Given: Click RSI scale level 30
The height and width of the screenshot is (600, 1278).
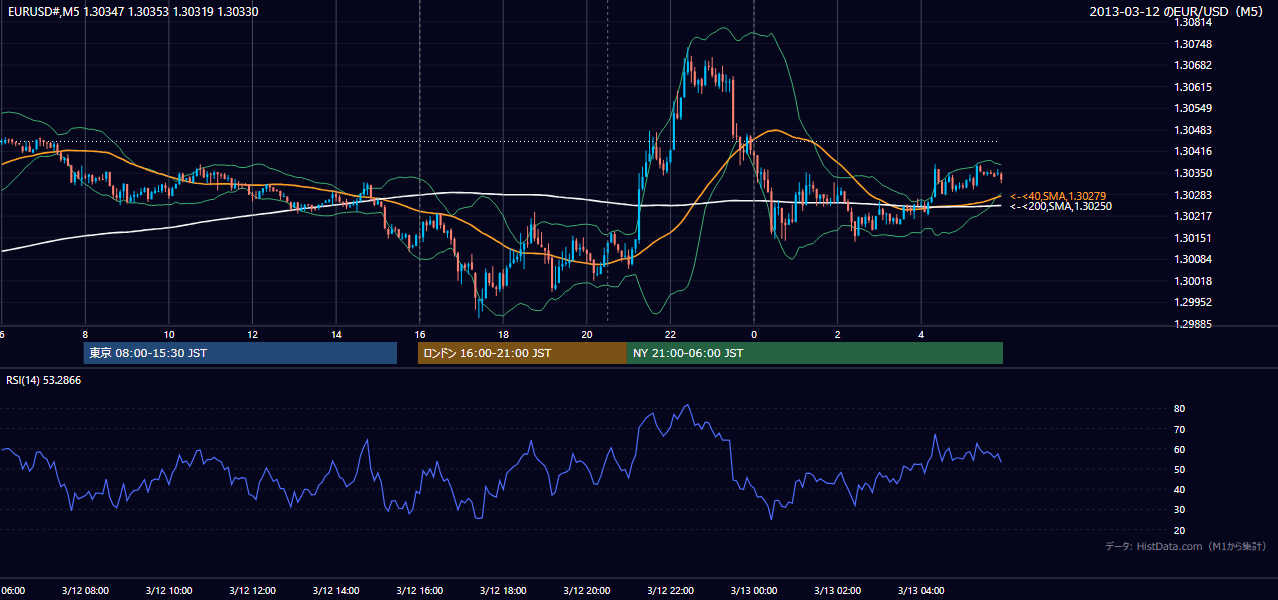Looking at the screenshot, I should coord(1179,510).
